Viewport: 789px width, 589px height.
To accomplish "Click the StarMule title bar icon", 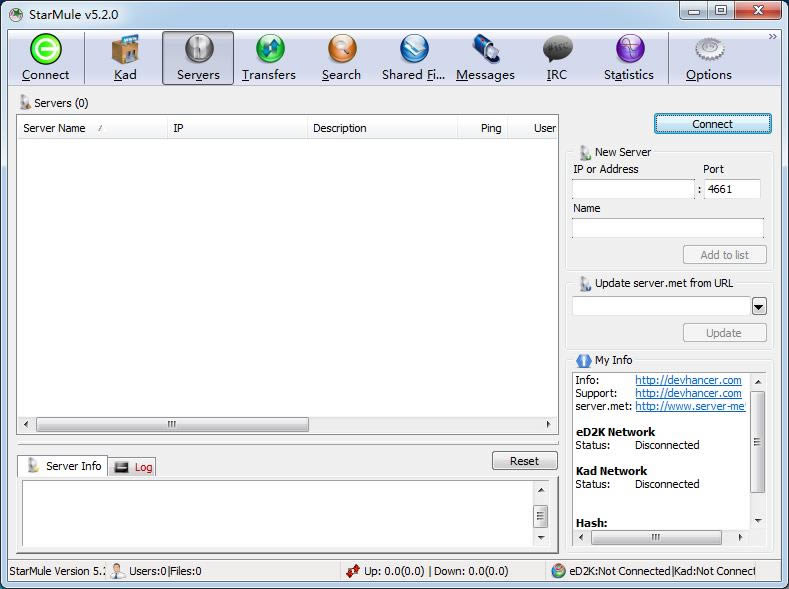I will pyautogui.click(x=16, y=14).
